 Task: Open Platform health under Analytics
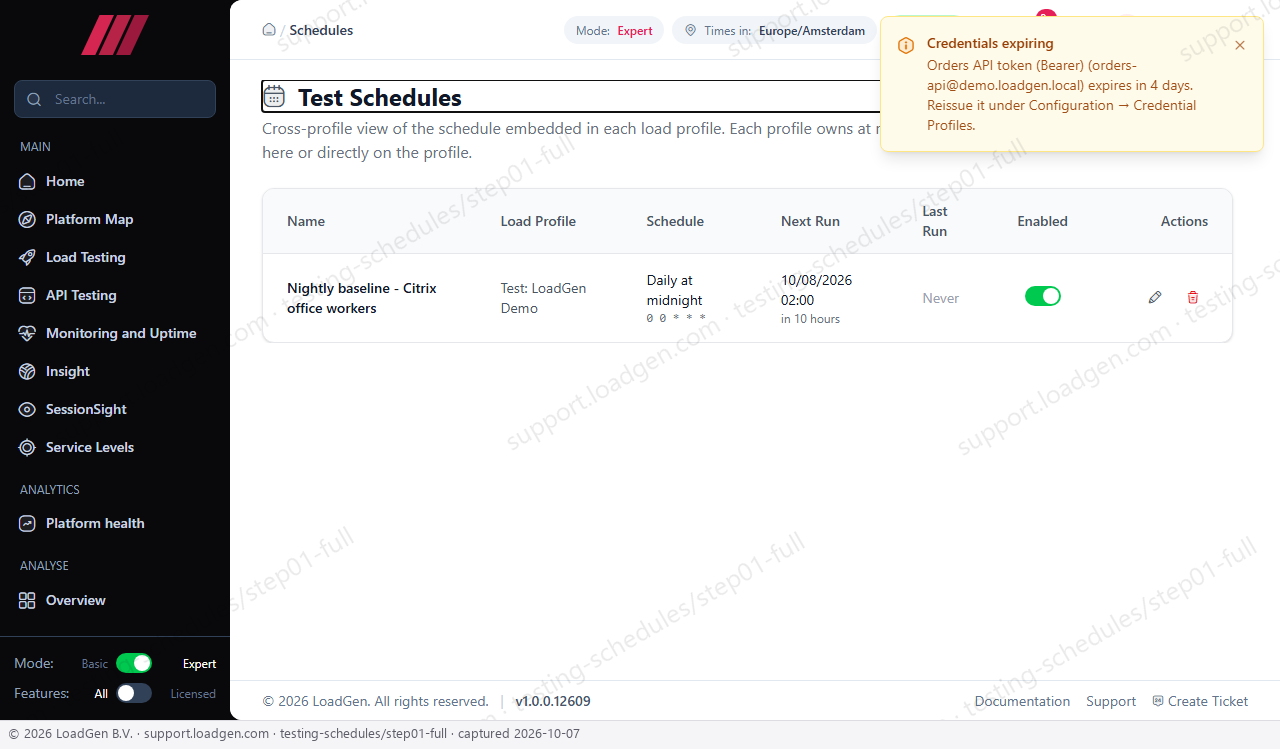pos(115,523)
